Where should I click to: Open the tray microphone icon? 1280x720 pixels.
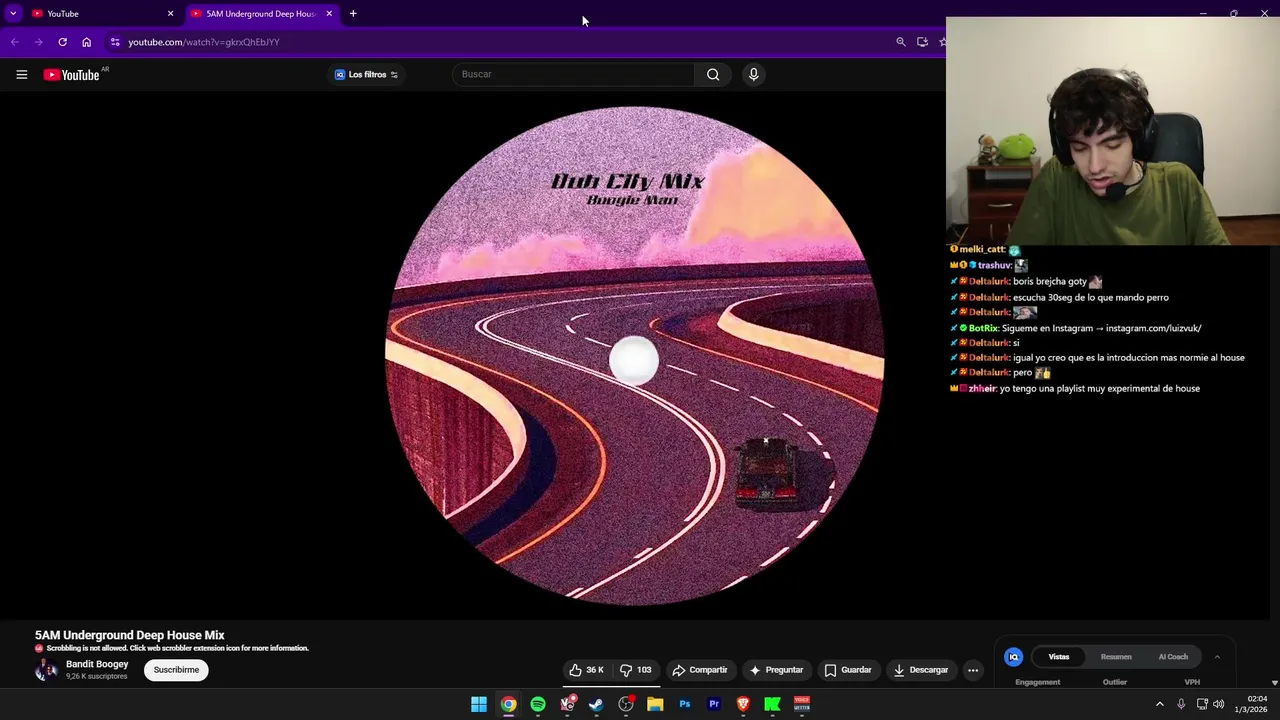pyautogui.click(x=1181, y=704)
